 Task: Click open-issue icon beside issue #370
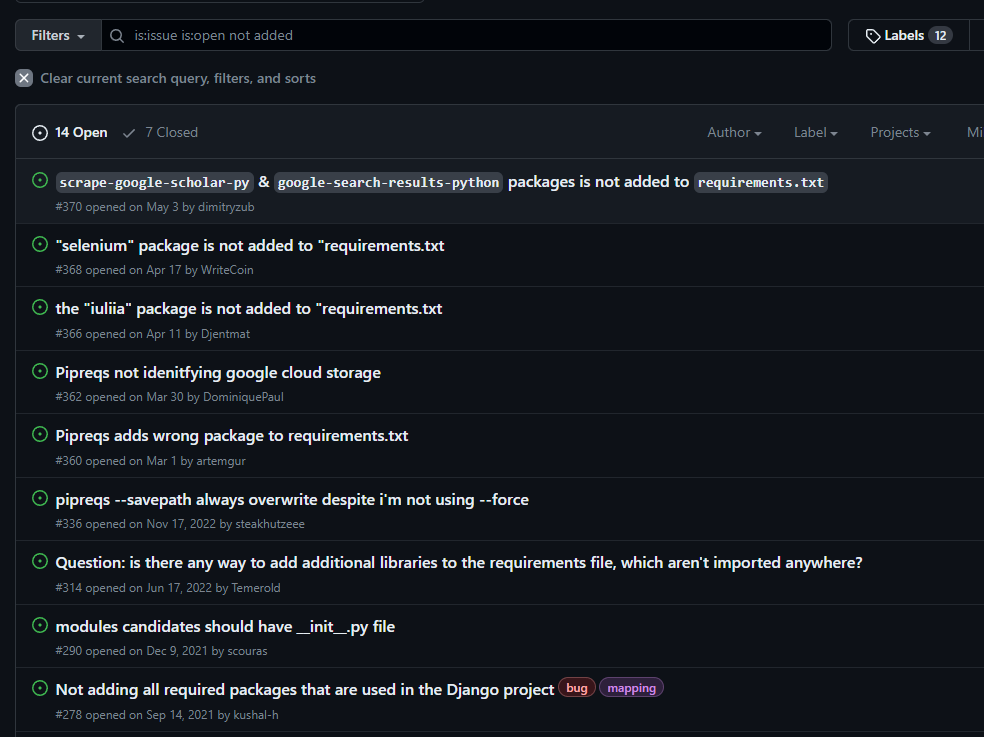pos(40,181)
